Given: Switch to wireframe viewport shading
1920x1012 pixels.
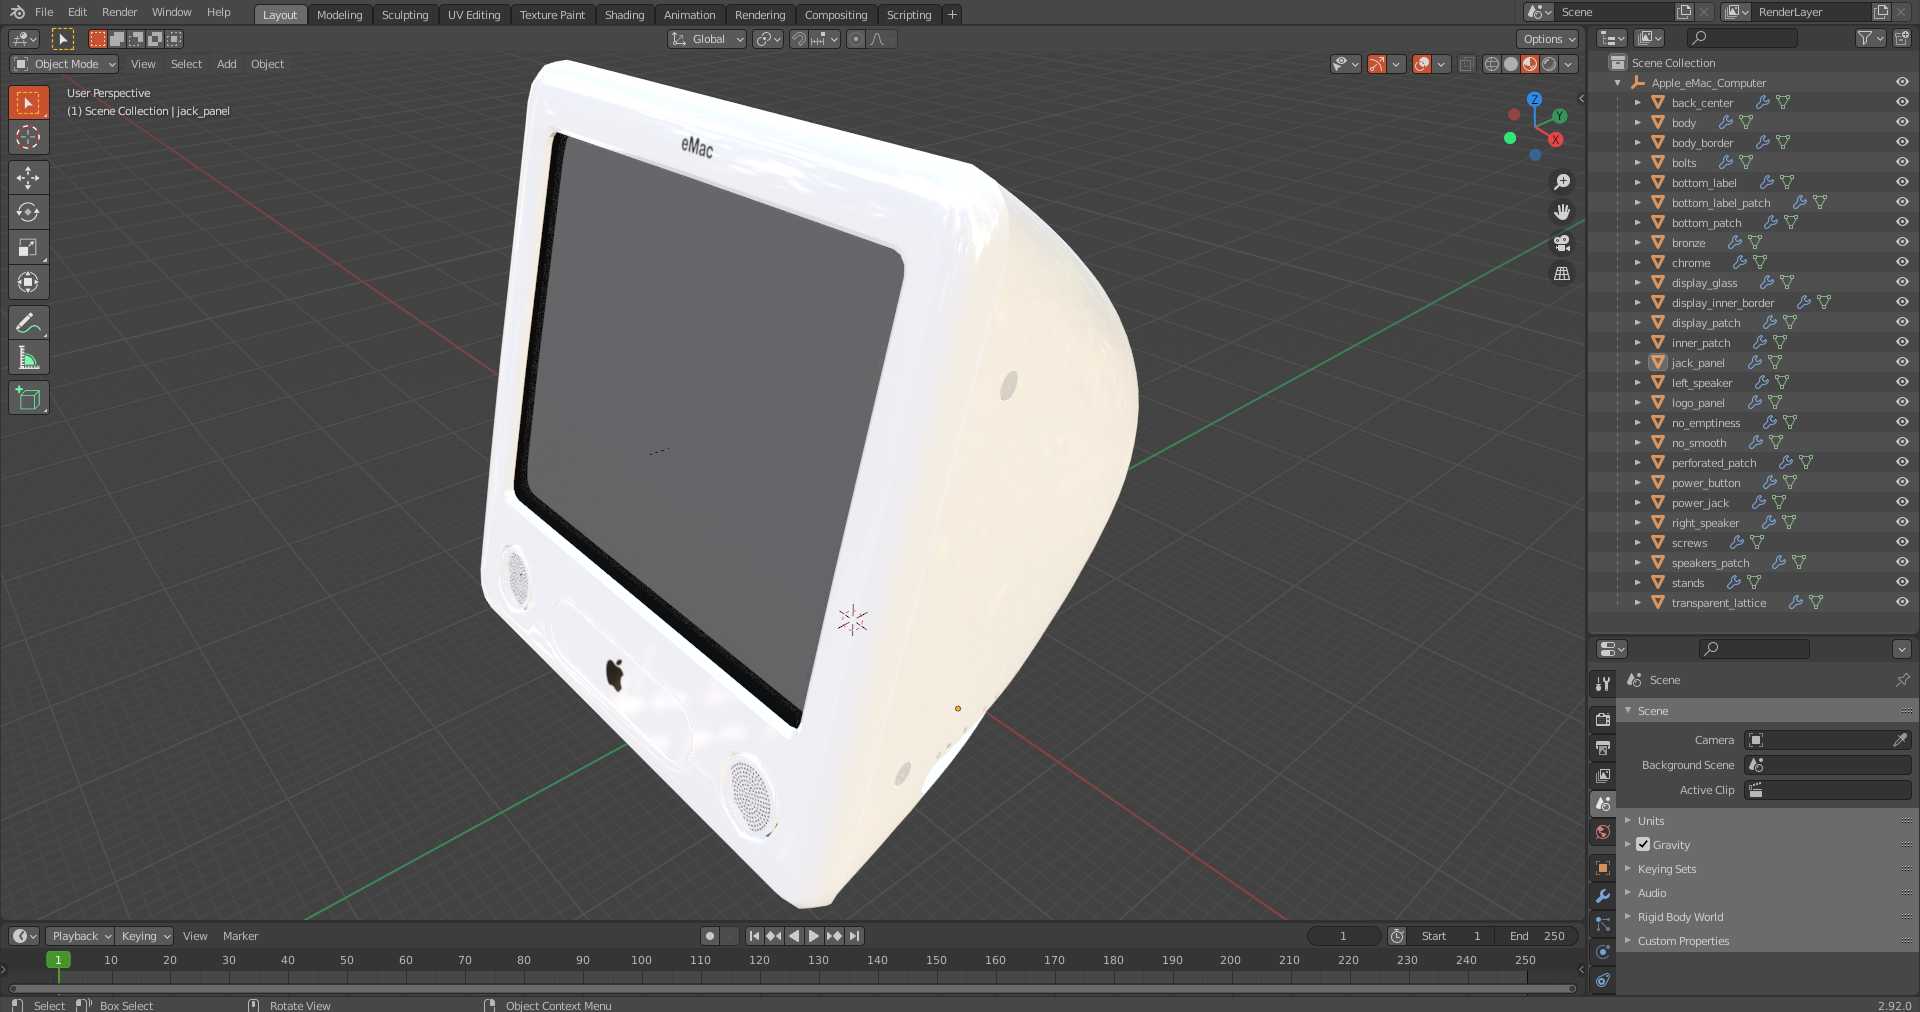Looking at the screenshot, I should [1492, 64].
